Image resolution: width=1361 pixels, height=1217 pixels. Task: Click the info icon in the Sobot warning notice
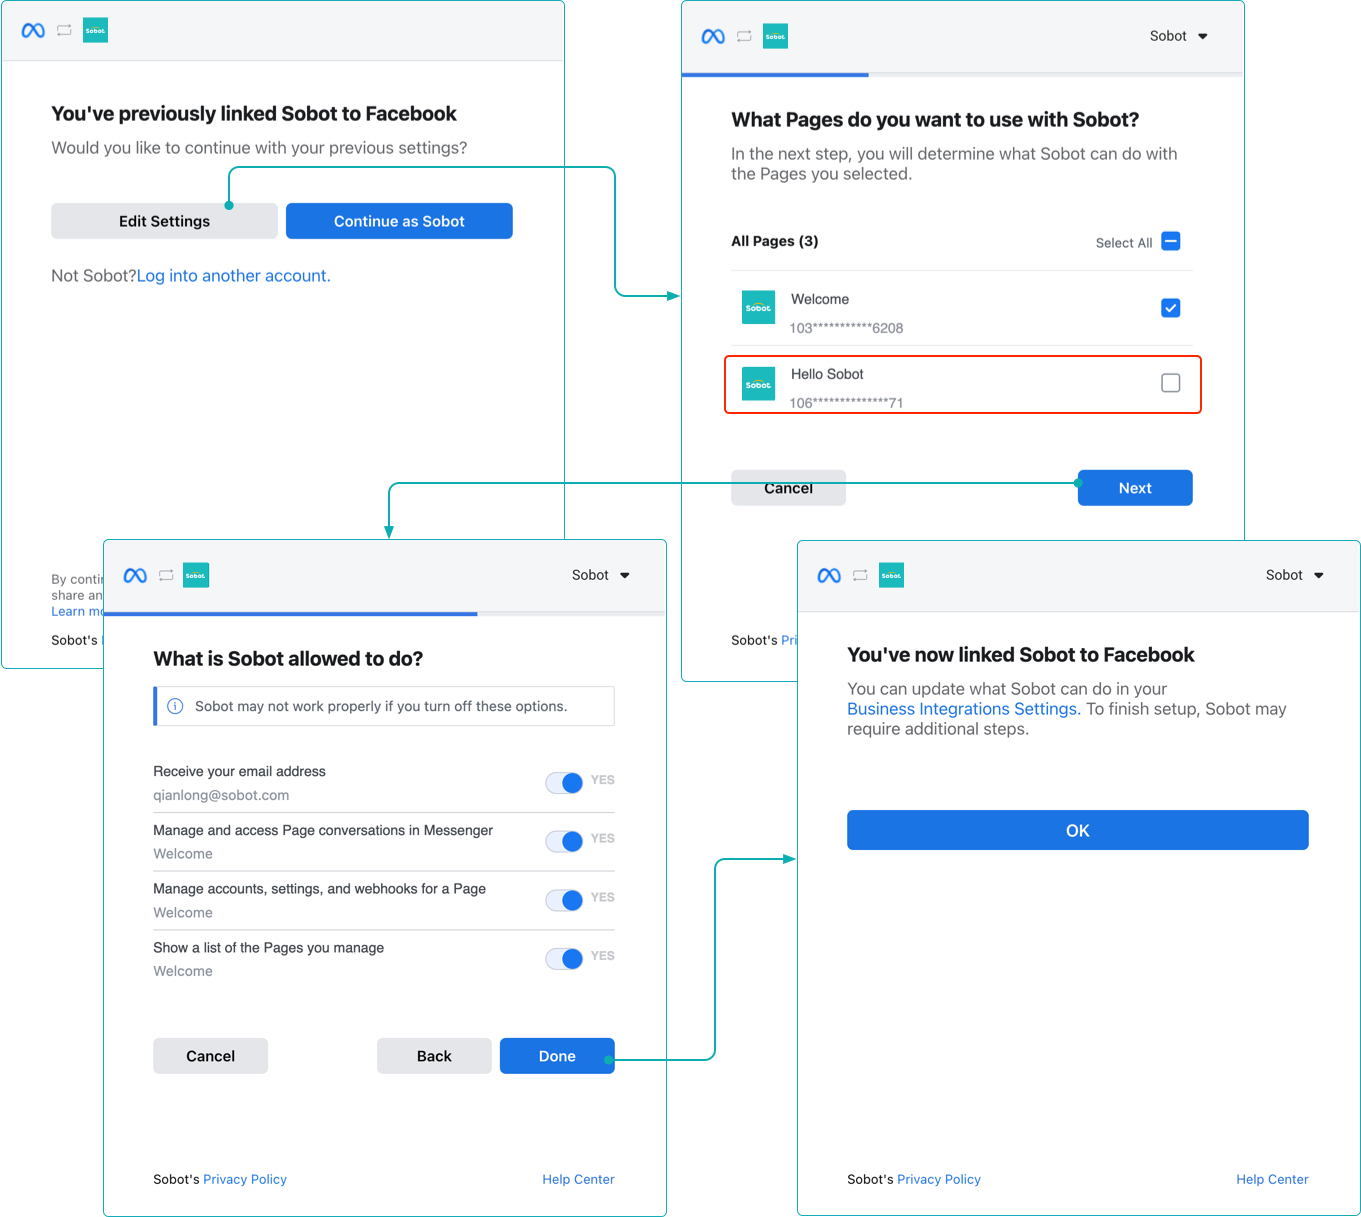[175, 706]
